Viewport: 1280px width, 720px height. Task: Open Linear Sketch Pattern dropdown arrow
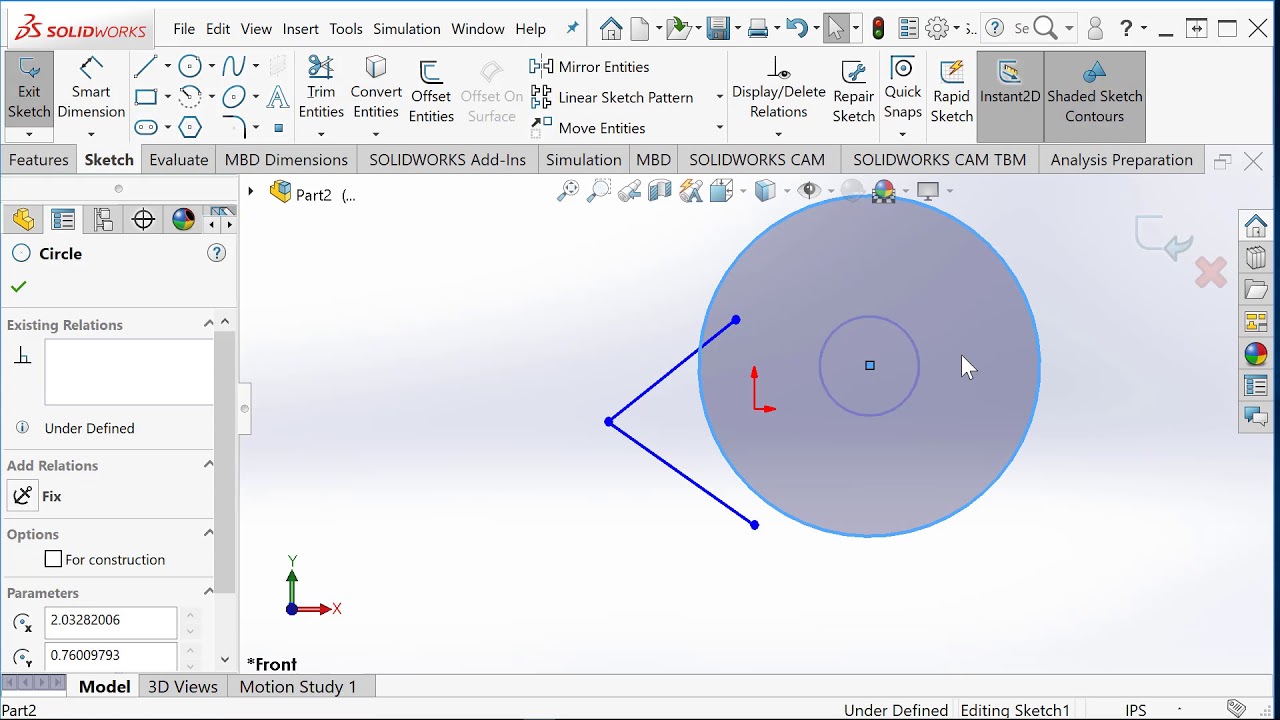(x=719, y=97)
